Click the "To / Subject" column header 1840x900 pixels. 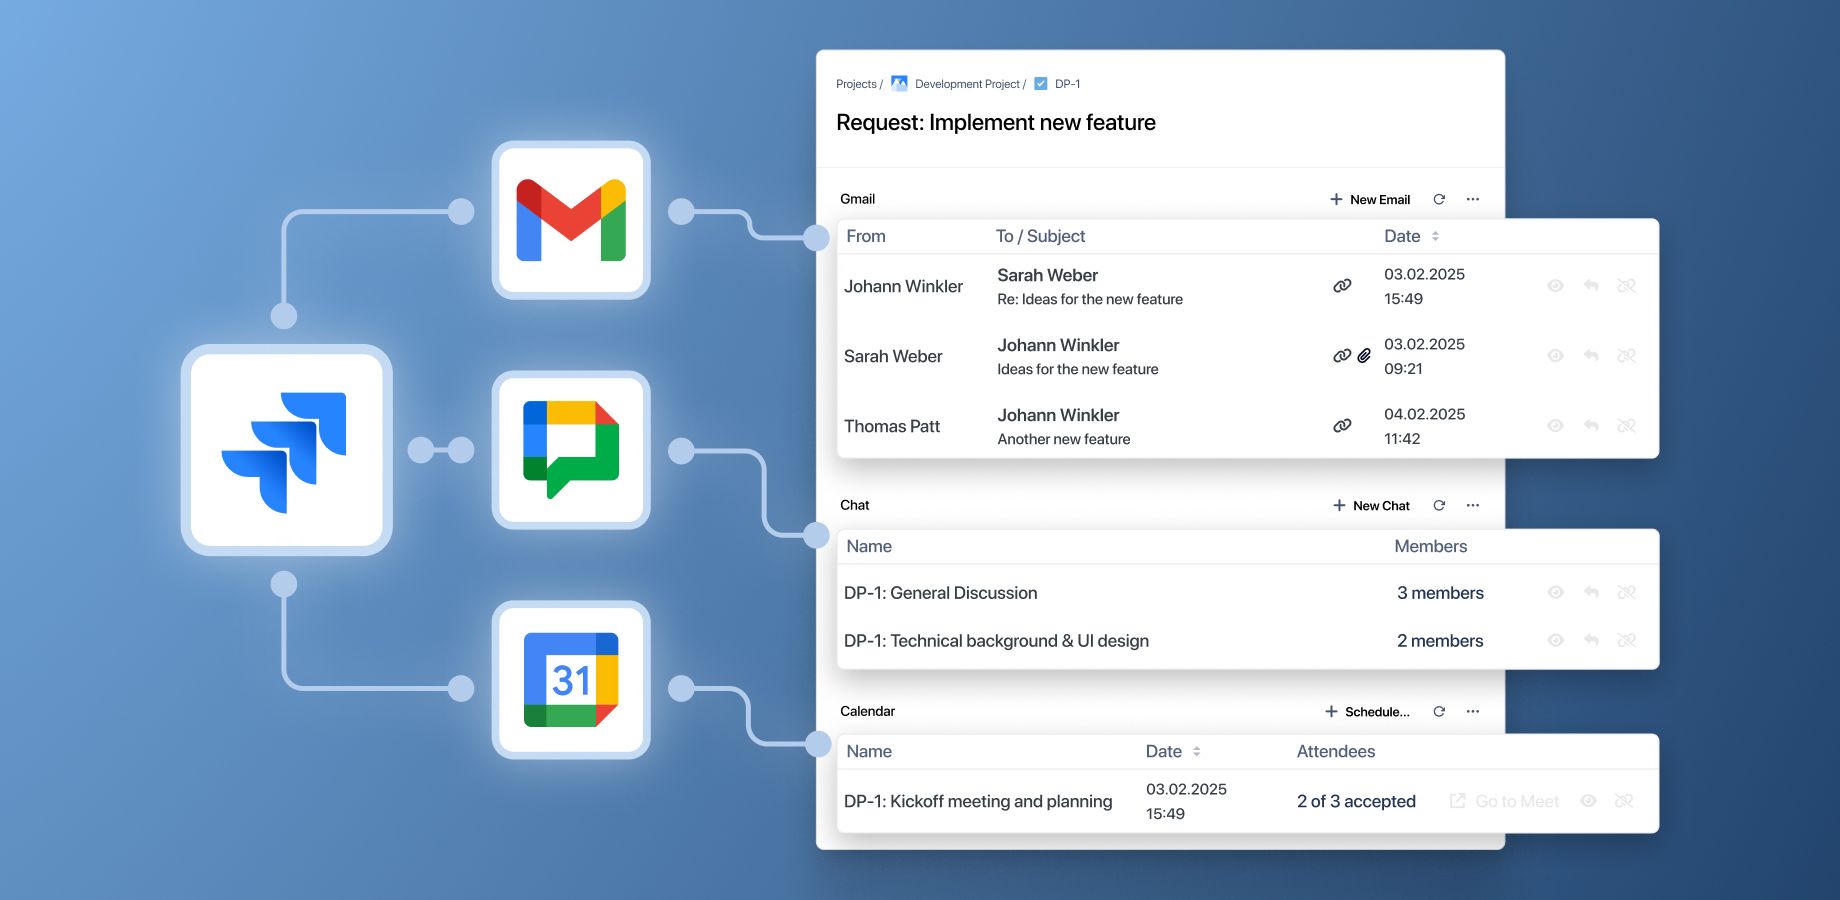1040,236
